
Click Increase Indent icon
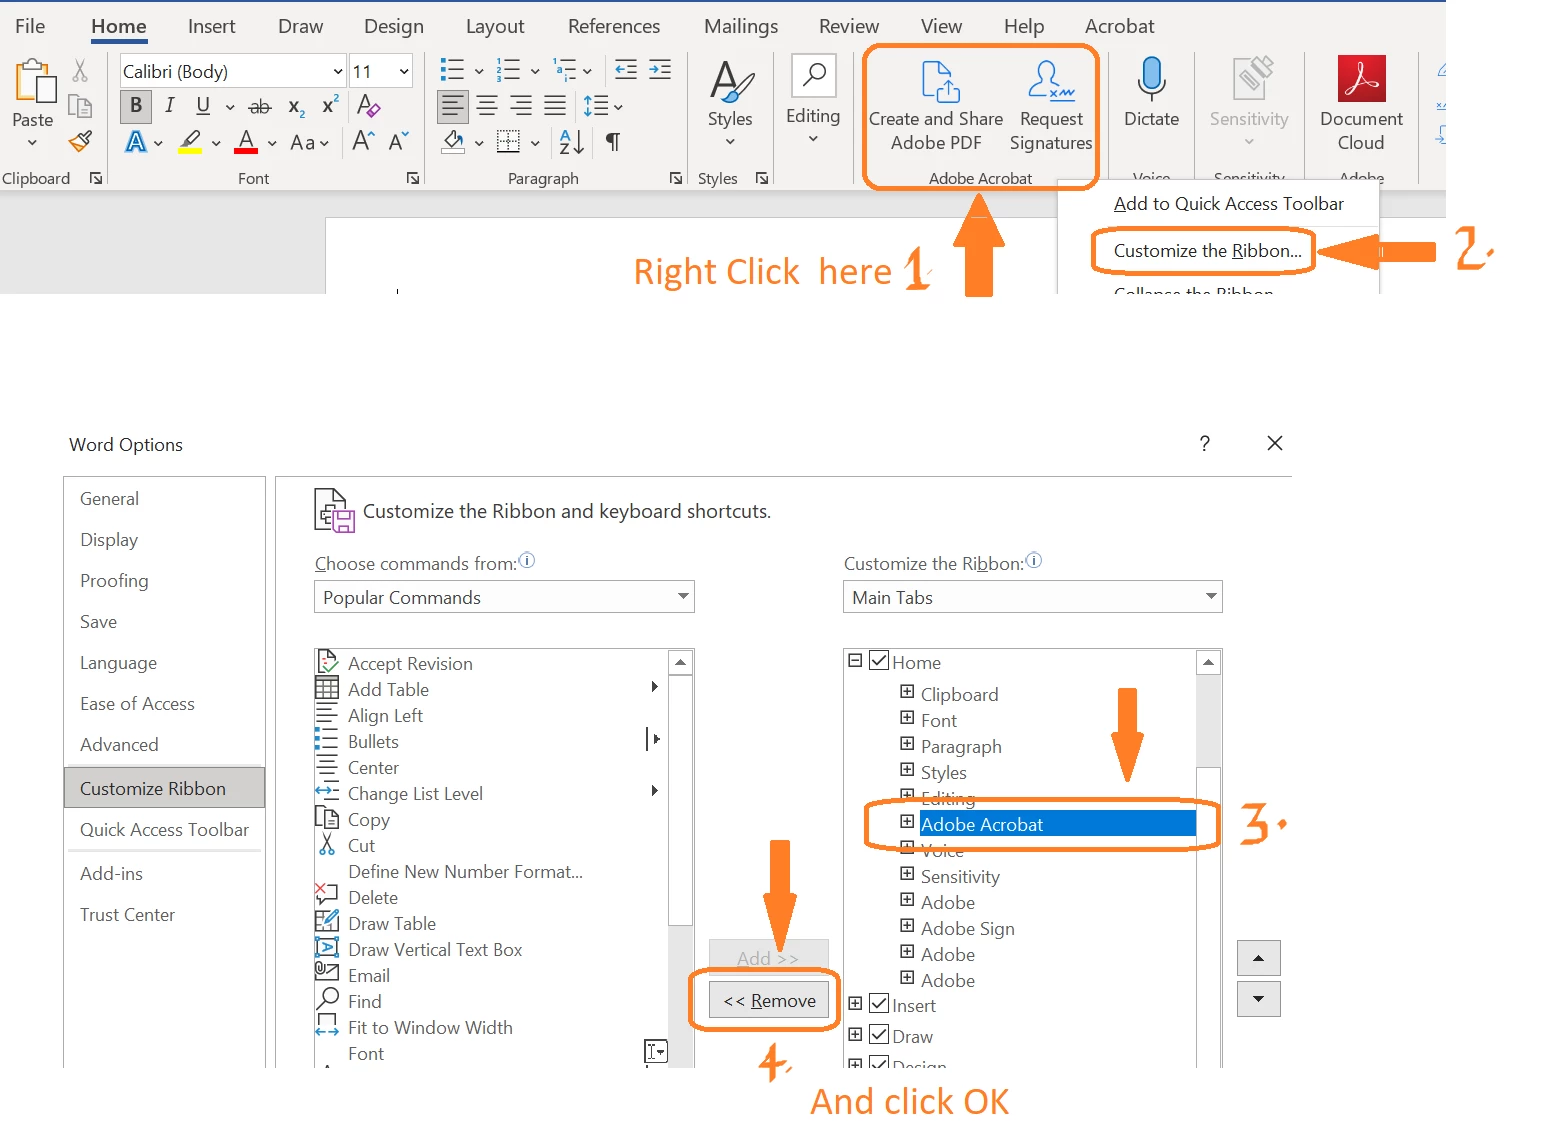click(x=660, y=70)
